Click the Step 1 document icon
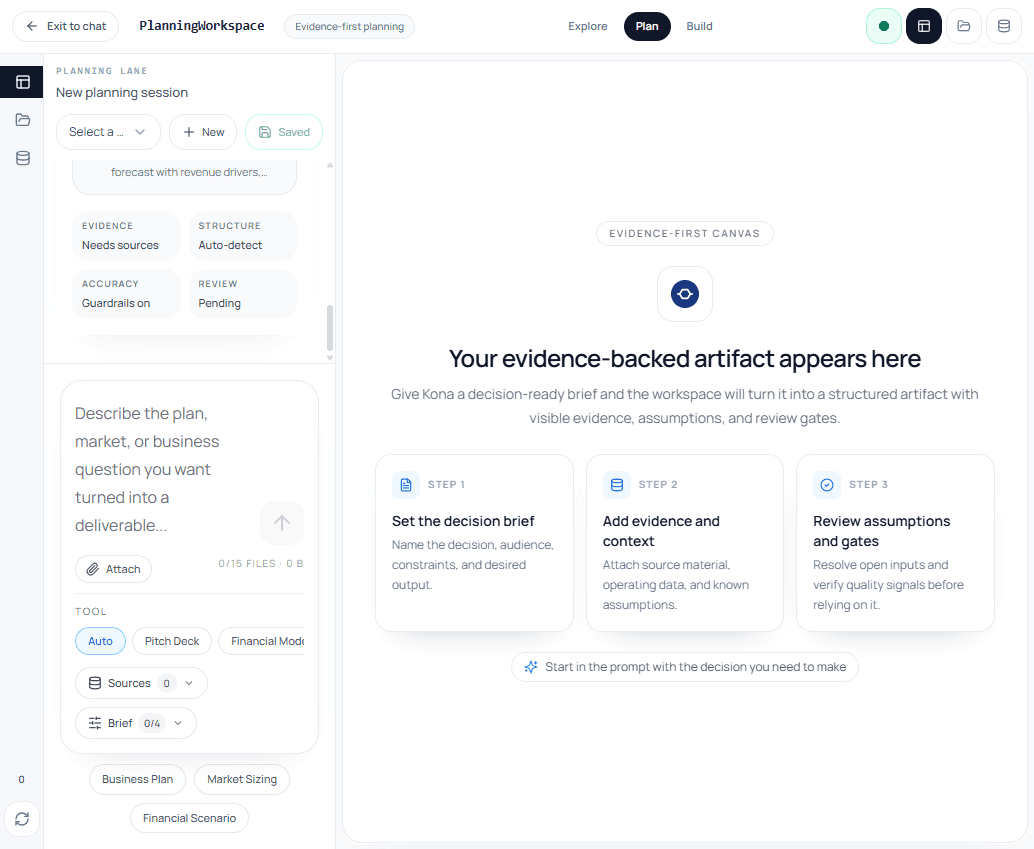The image size is (1034, 849). [406, 485]
